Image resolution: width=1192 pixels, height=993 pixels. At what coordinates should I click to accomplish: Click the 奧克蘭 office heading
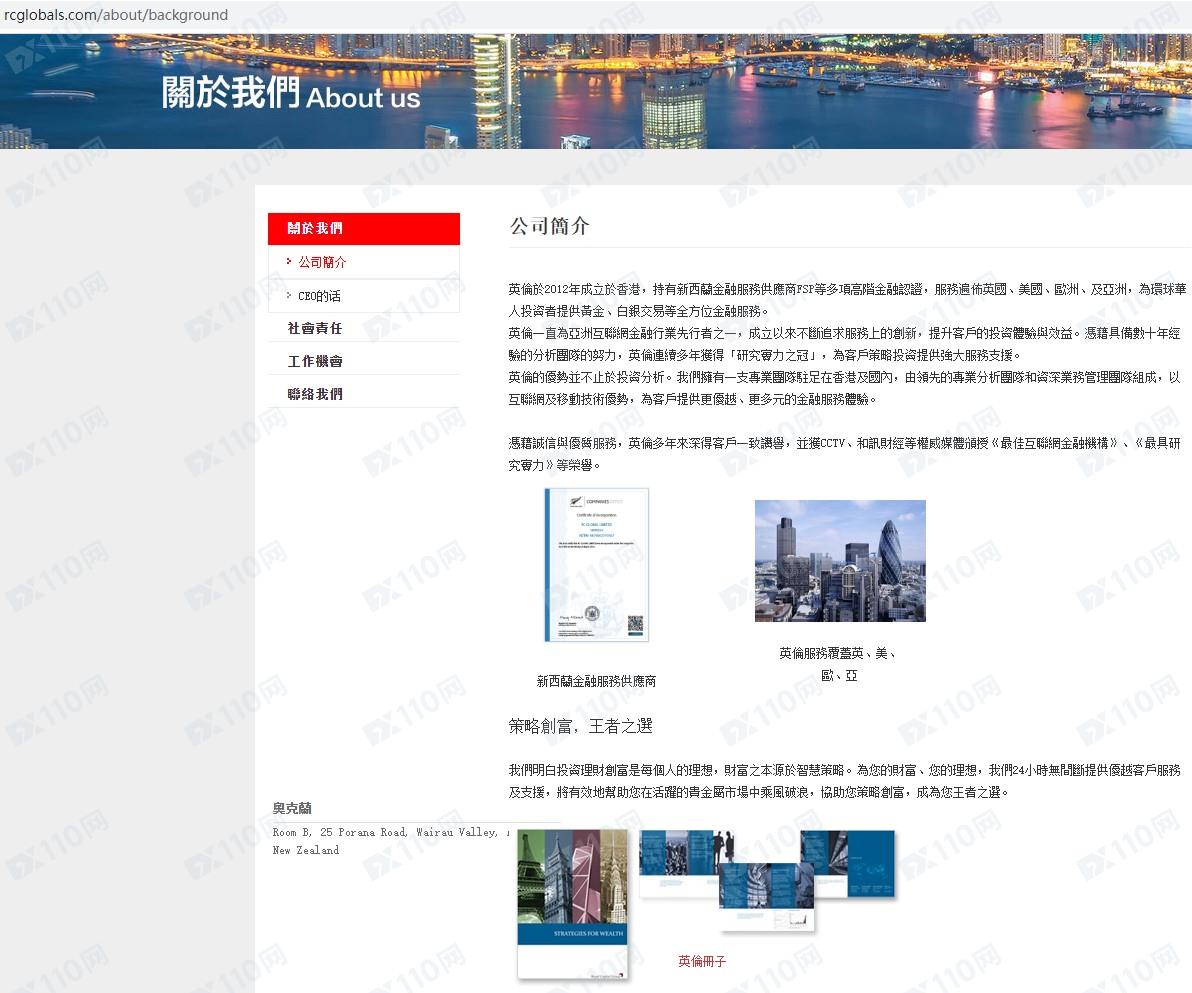[292, 808]
